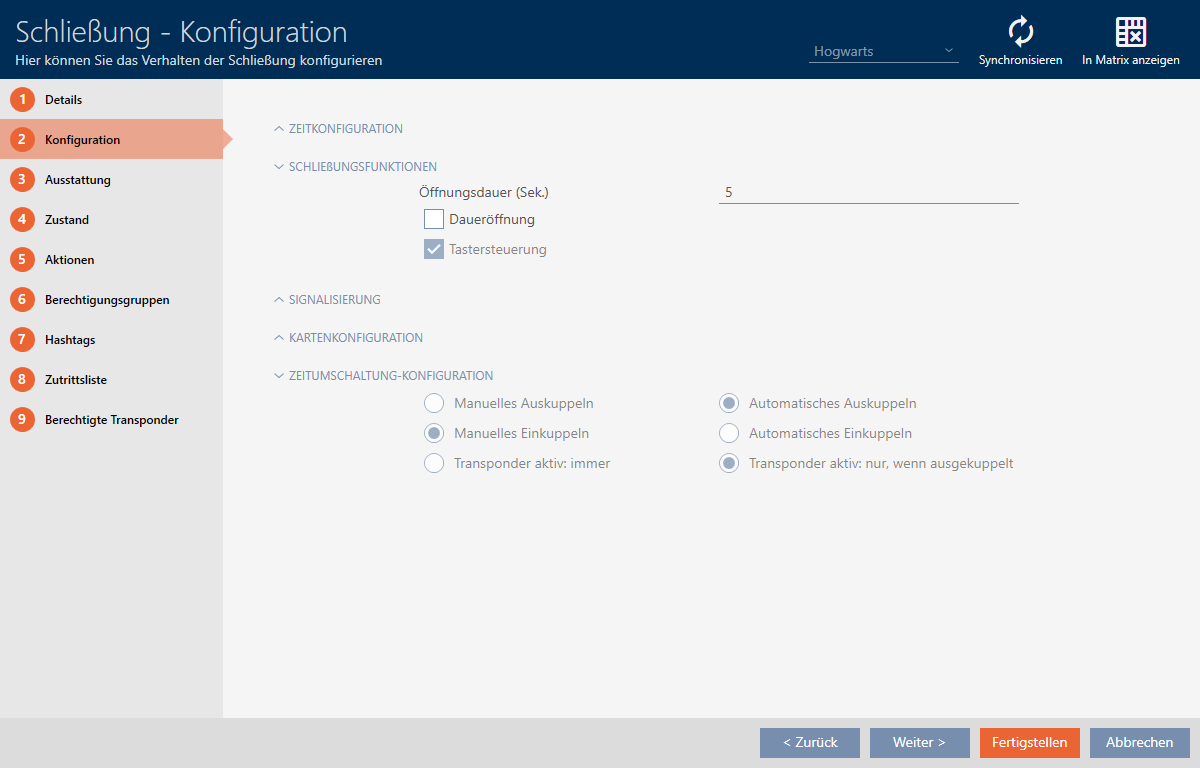
Task: Click the step 5 Aktionen number icon
Action: [x=22, y=260]
